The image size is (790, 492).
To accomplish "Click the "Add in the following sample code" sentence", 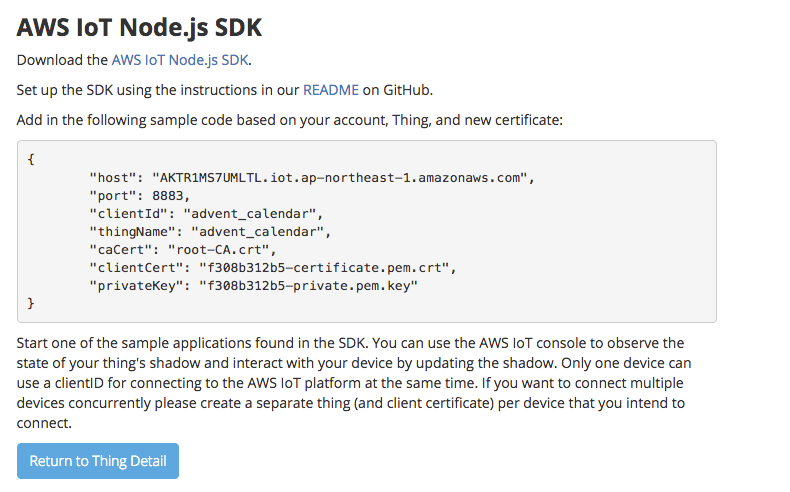I will pyautogui.click(x=290, y=120).
